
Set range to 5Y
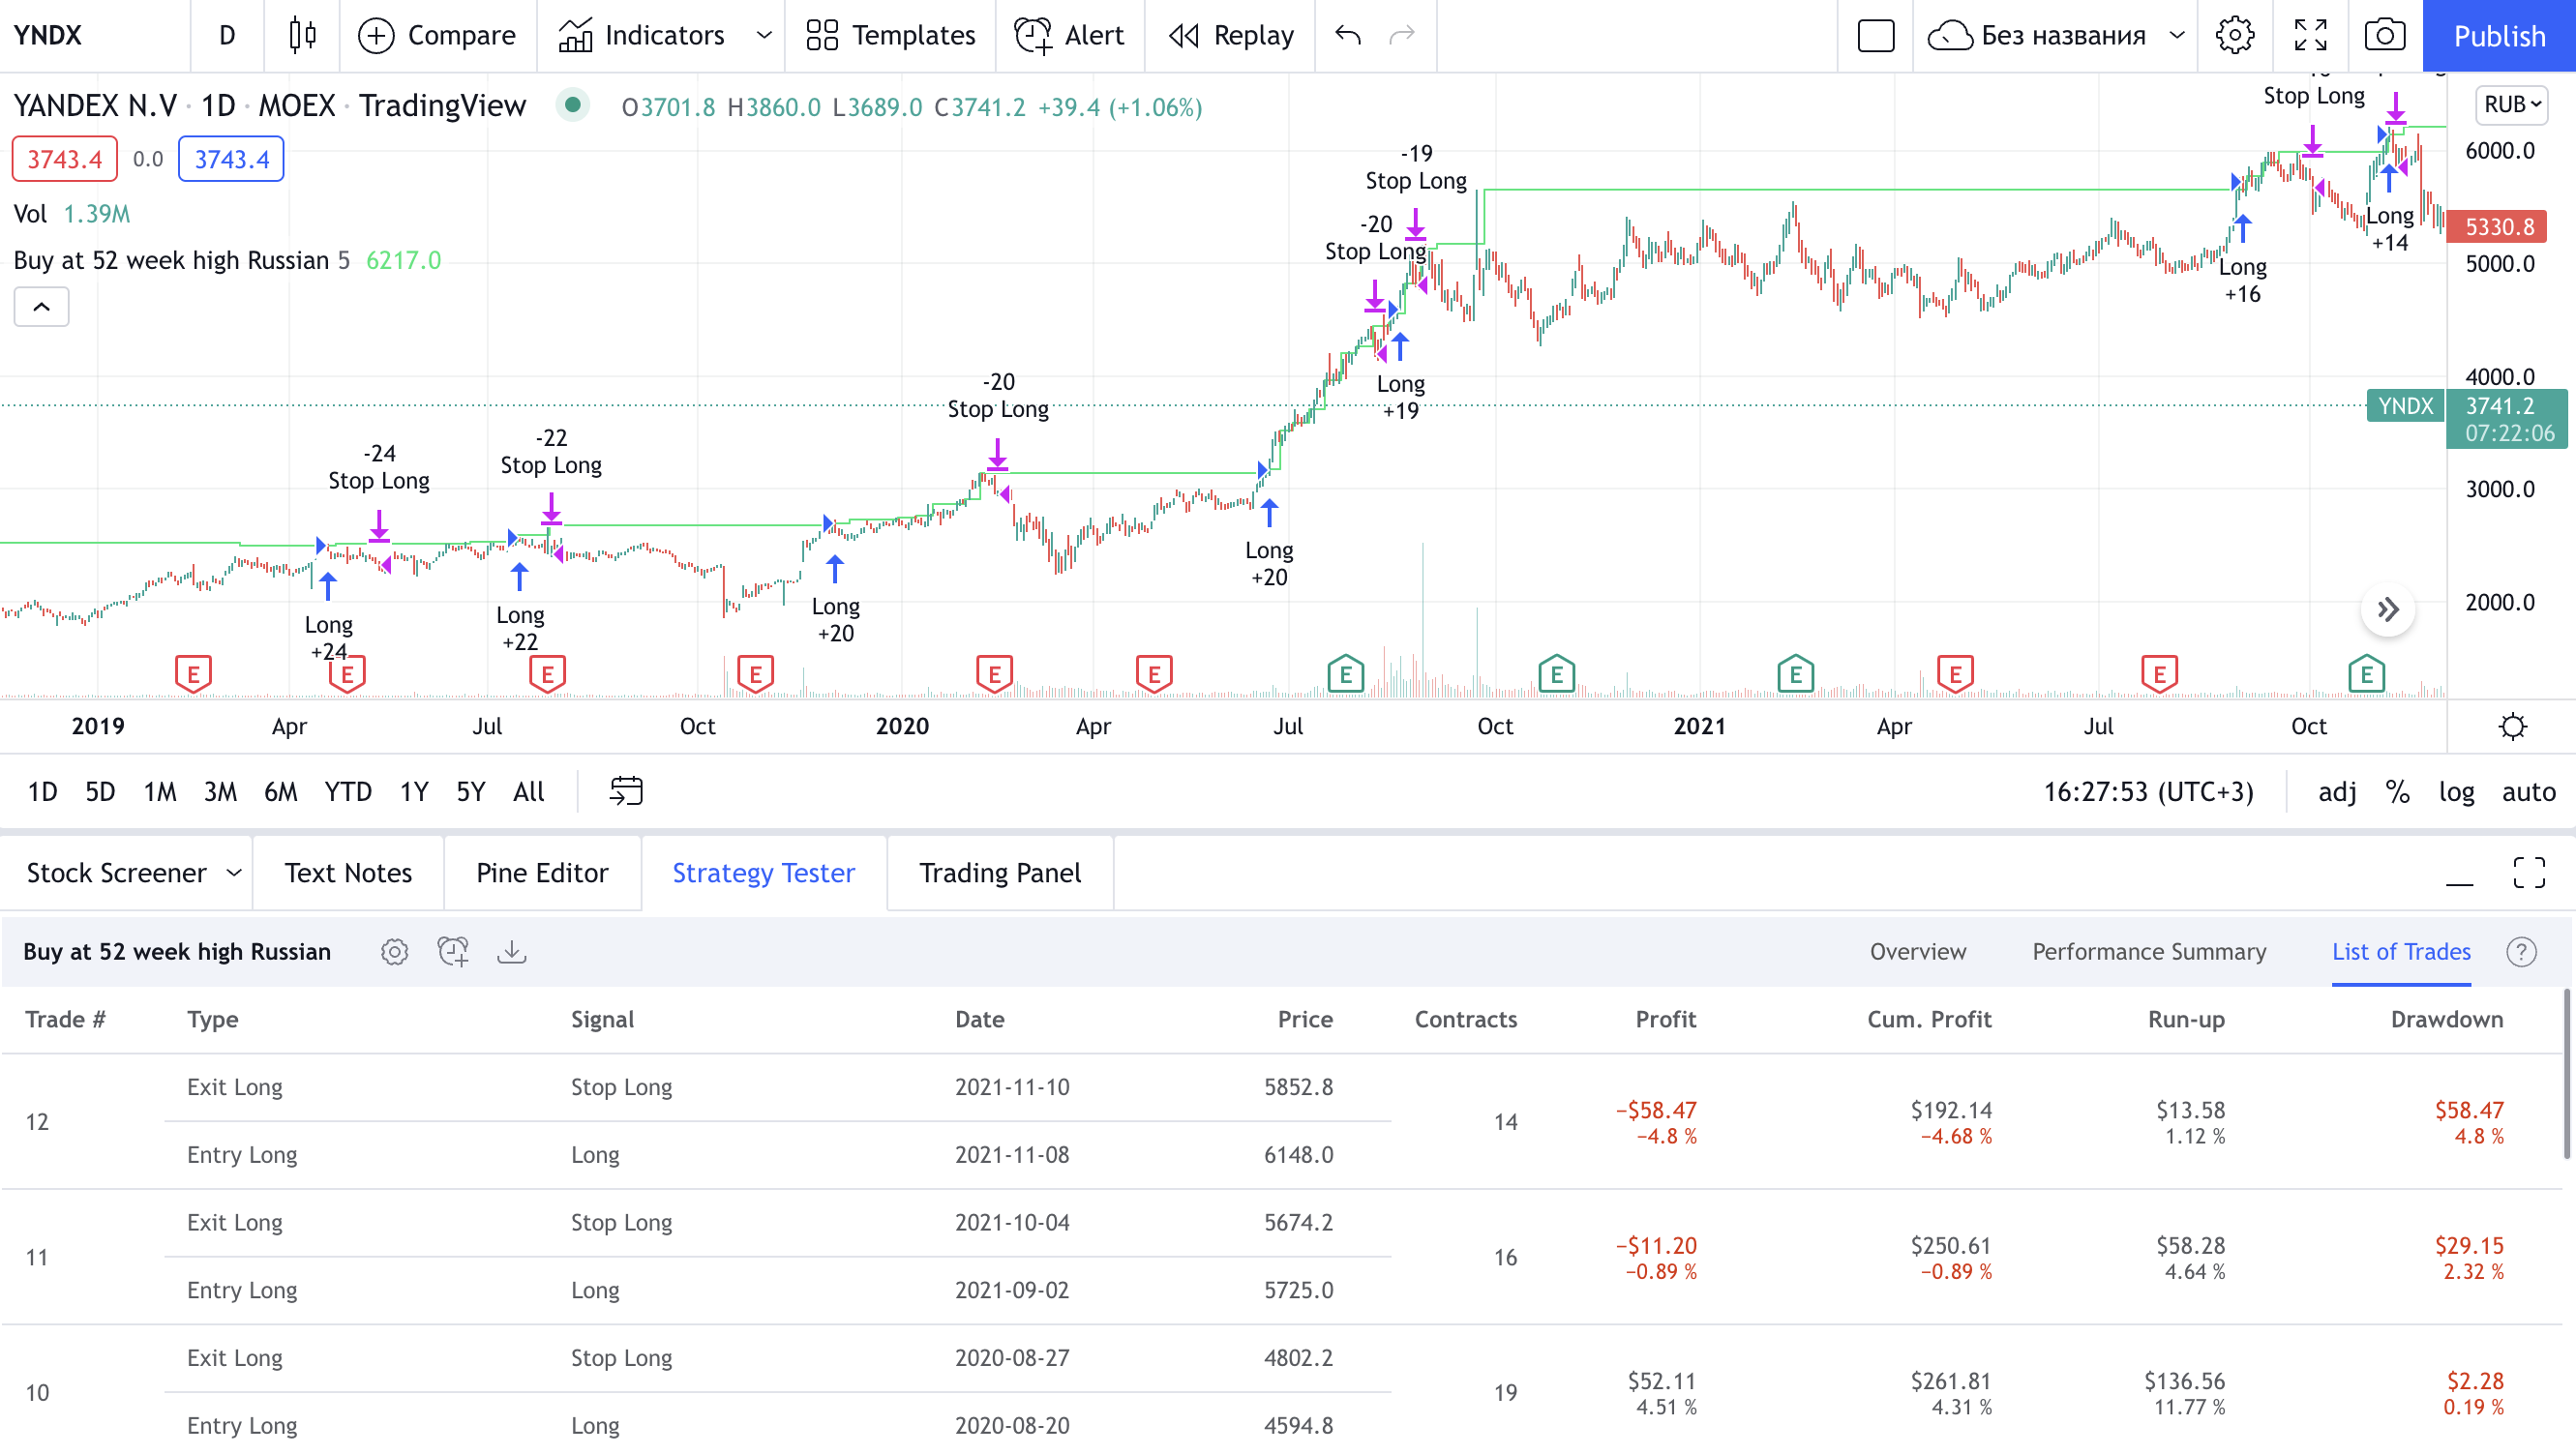pyautogui.click(x=470, y=791)
